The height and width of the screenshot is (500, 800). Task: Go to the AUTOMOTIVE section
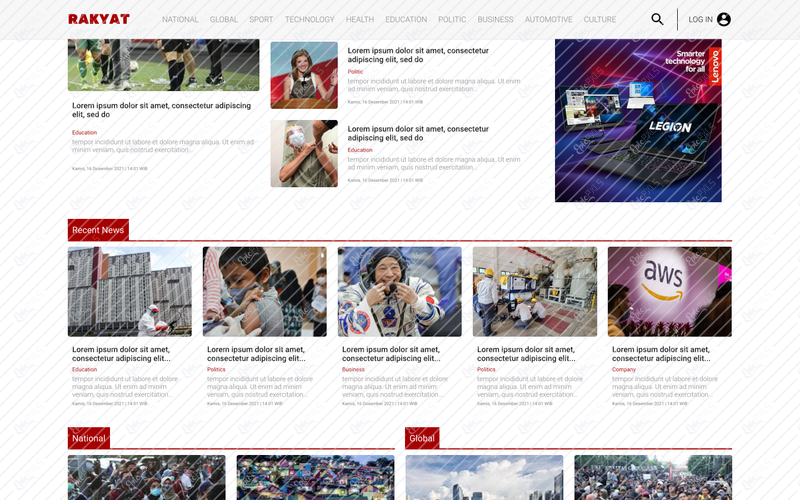tap(548, 19)
